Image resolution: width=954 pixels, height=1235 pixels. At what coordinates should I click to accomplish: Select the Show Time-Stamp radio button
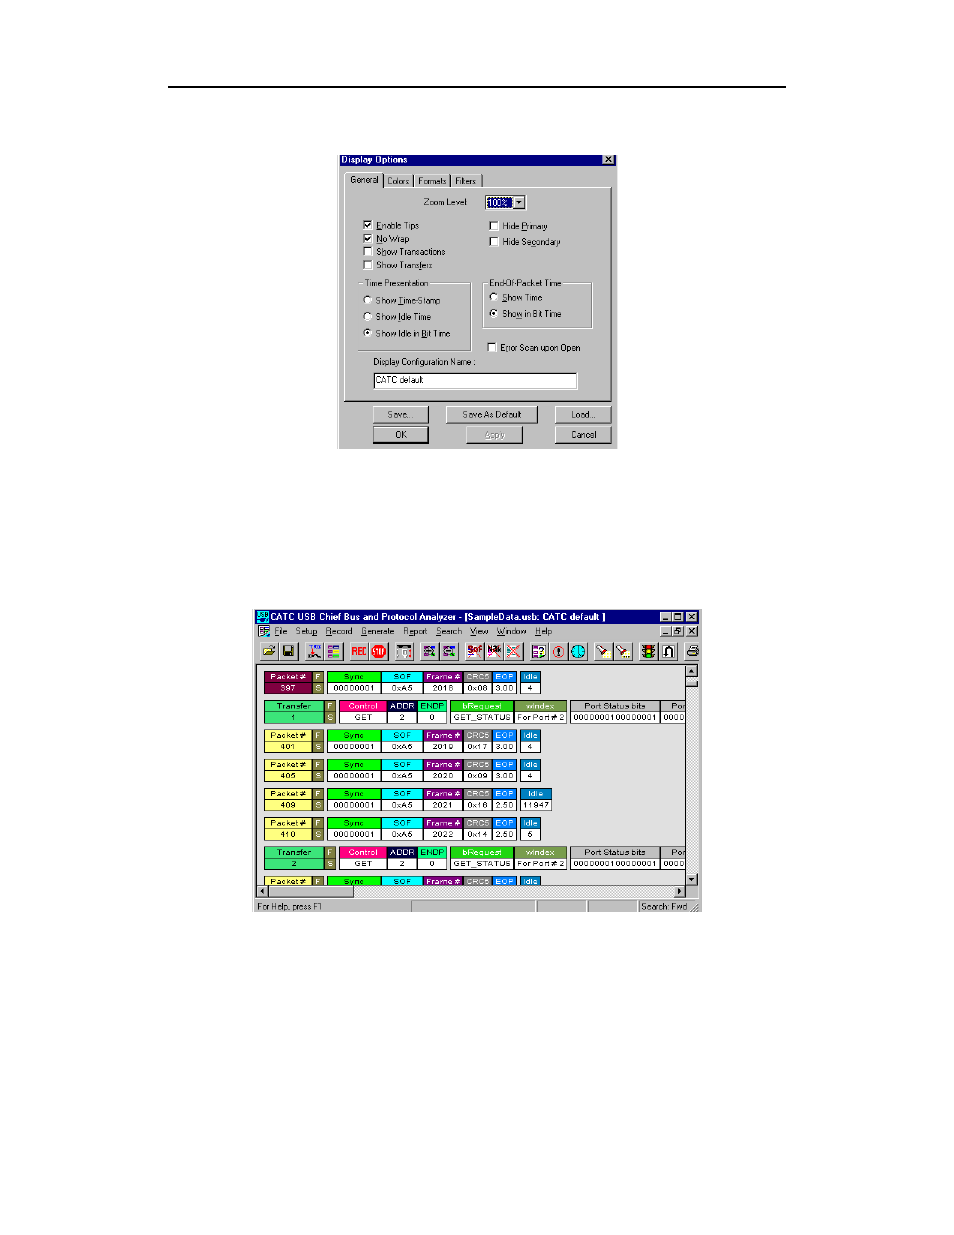coord(367,300)
